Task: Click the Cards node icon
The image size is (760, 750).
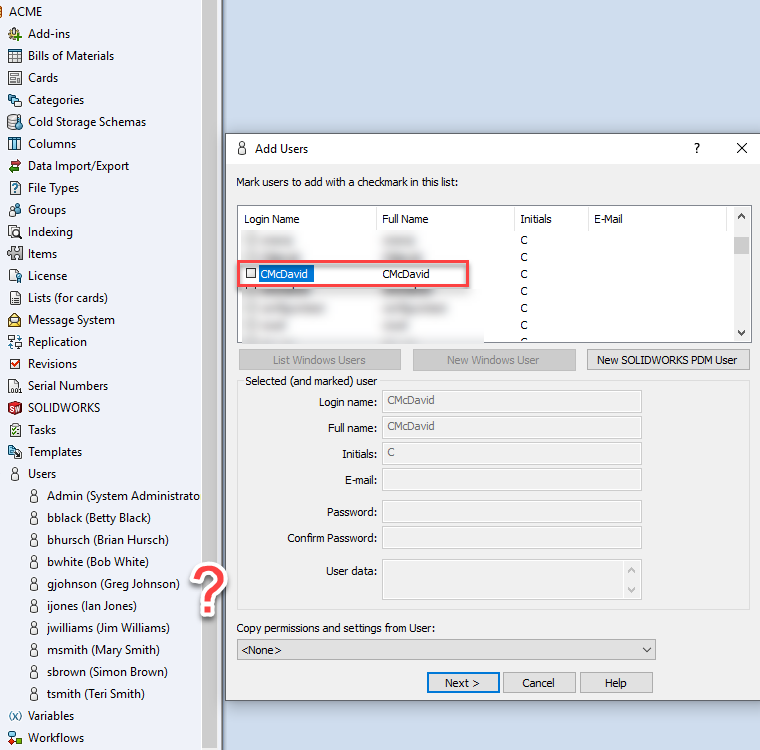Action: tap(15, 78)
